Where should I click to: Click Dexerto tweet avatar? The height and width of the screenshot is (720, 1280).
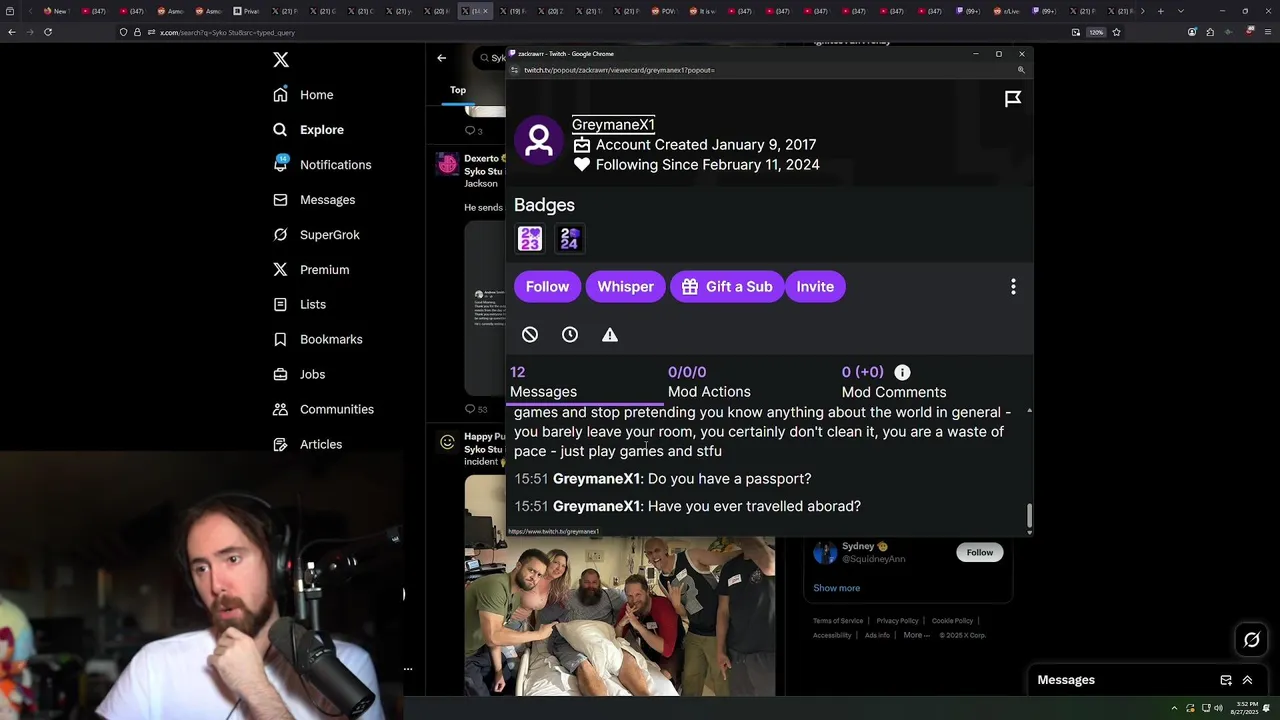[447, 163]
